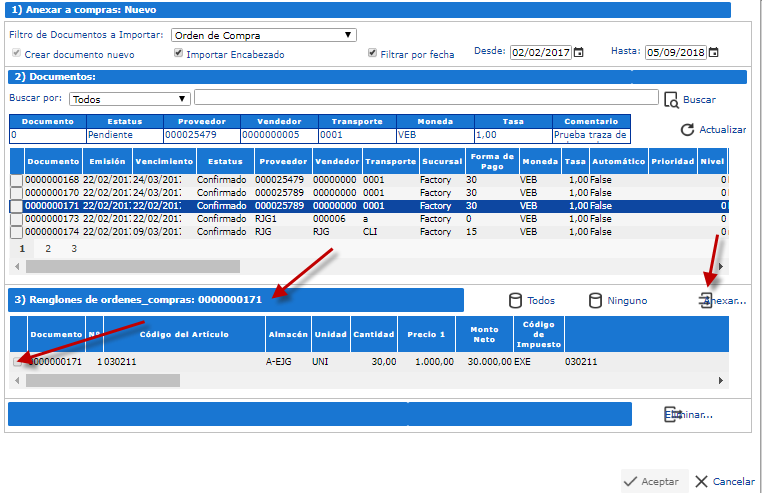Screen dimensions: 762x493
Task: Click the documents grid horizontal scrollbar
Action: click(x=133, y=267)
